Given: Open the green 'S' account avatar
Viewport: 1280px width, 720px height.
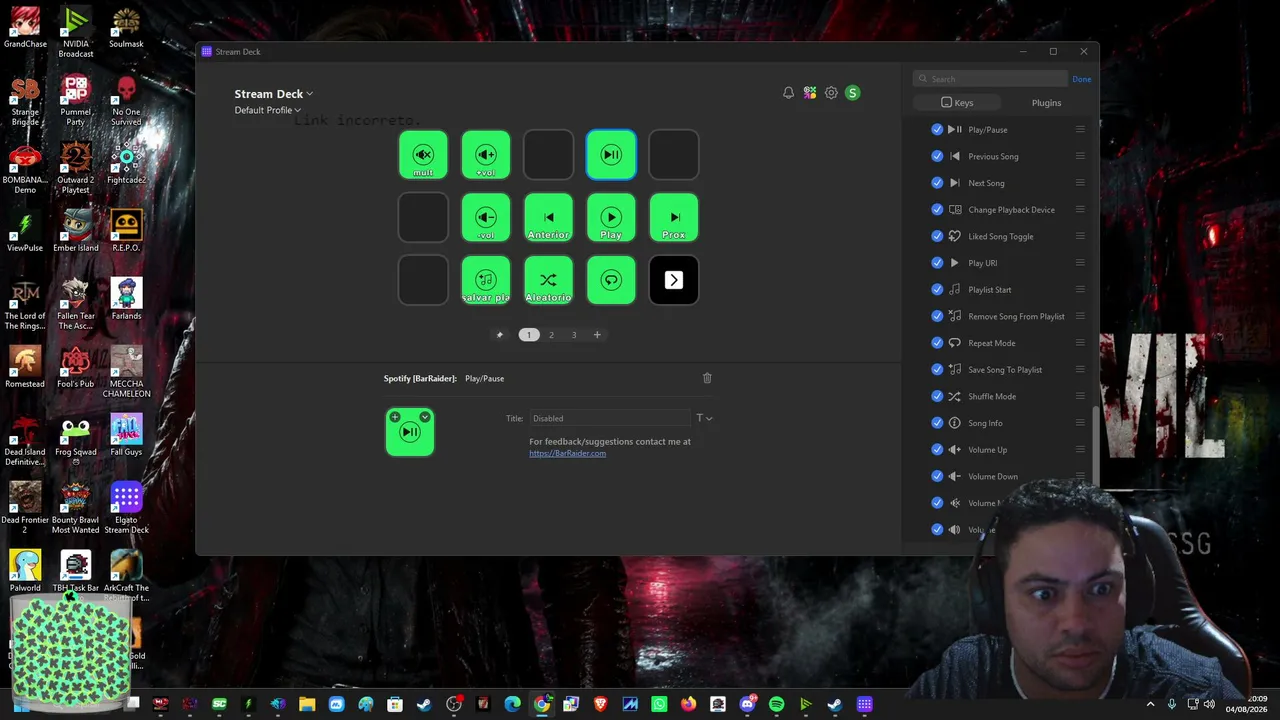Looking at the screenshot, I should (x=852, y=93).
